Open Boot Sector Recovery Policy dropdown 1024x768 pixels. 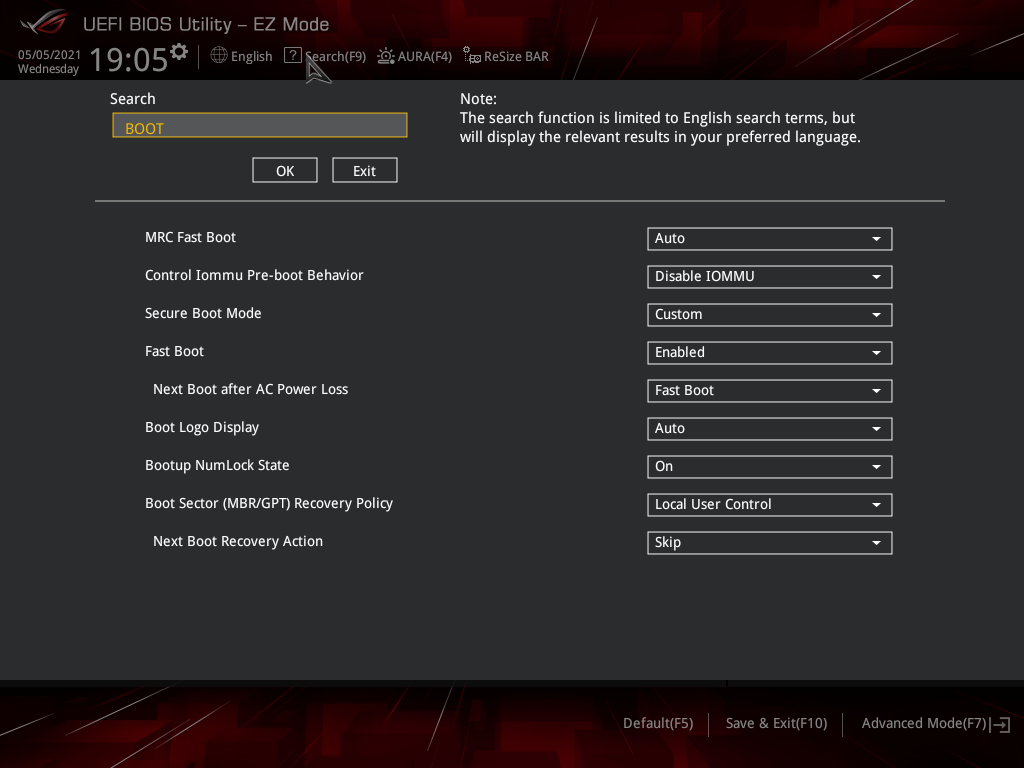click(x=769, y=504)
